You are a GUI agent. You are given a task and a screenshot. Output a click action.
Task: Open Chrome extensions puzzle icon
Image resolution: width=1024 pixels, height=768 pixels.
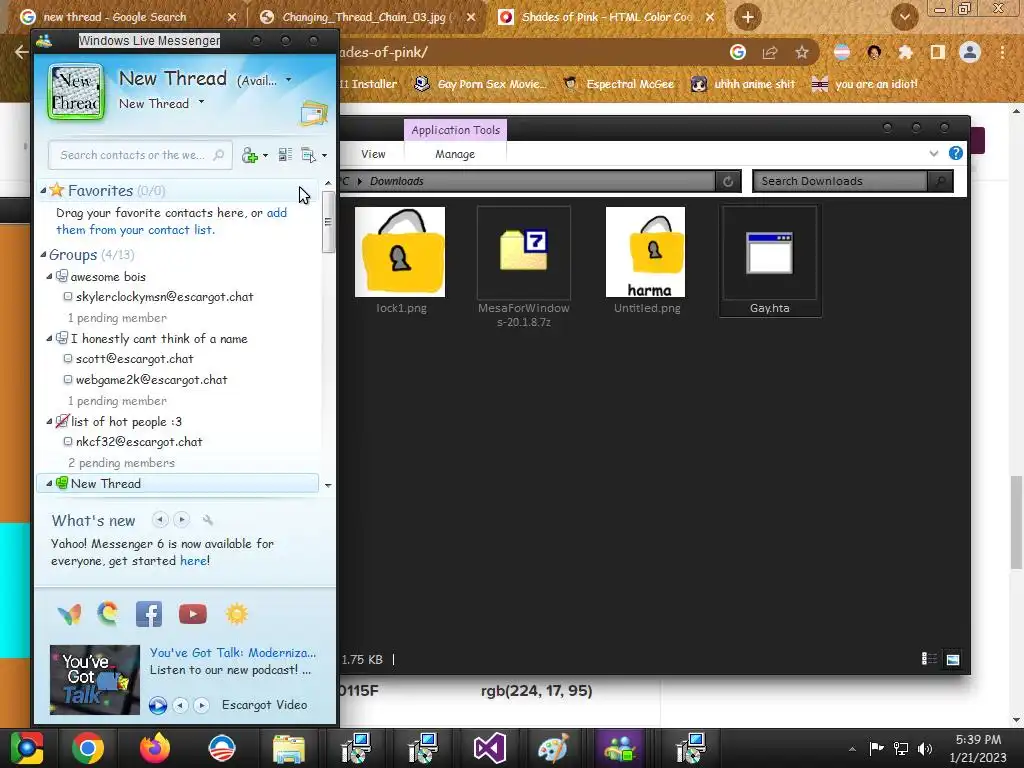pyautogui.click(x=905, y=52)
